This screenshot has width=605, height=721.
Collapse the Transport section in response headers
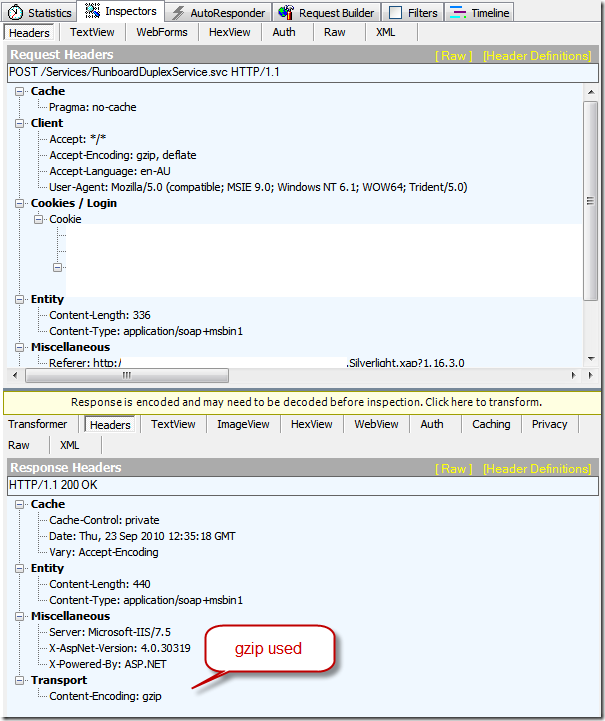click(x=20, y=680)
